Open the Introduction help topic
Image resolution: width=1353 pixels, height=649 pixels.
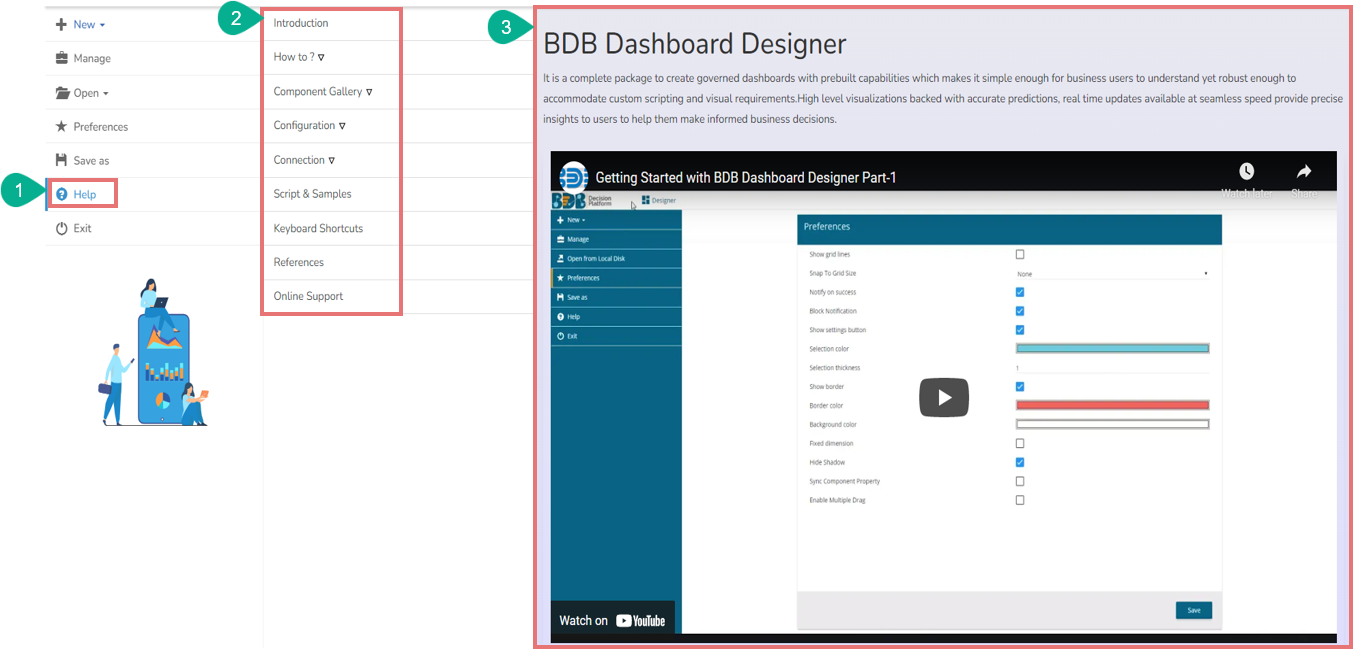301,23
